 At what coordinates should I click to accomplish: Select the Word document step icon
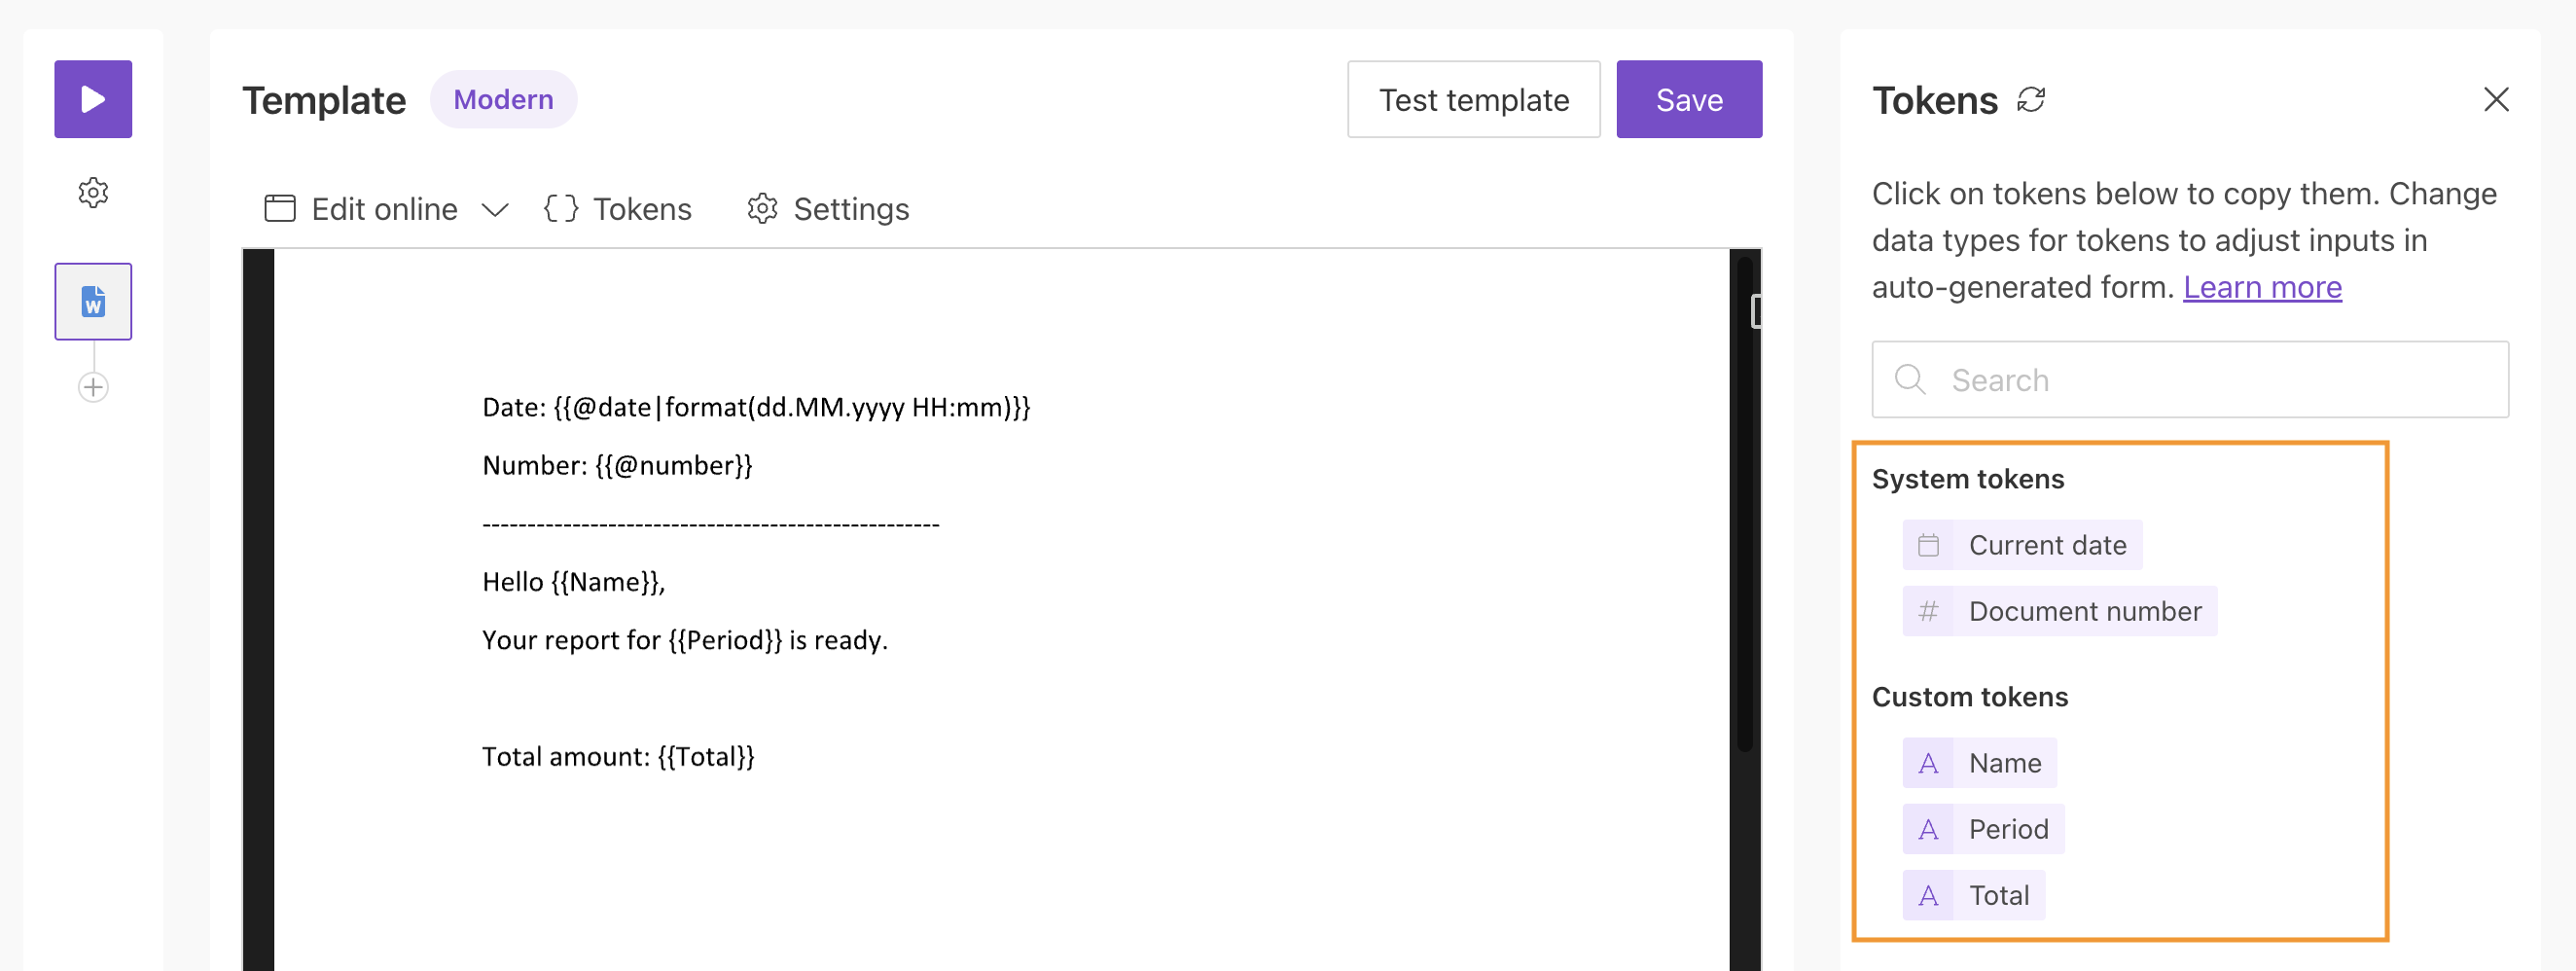[x=93, y=301]
